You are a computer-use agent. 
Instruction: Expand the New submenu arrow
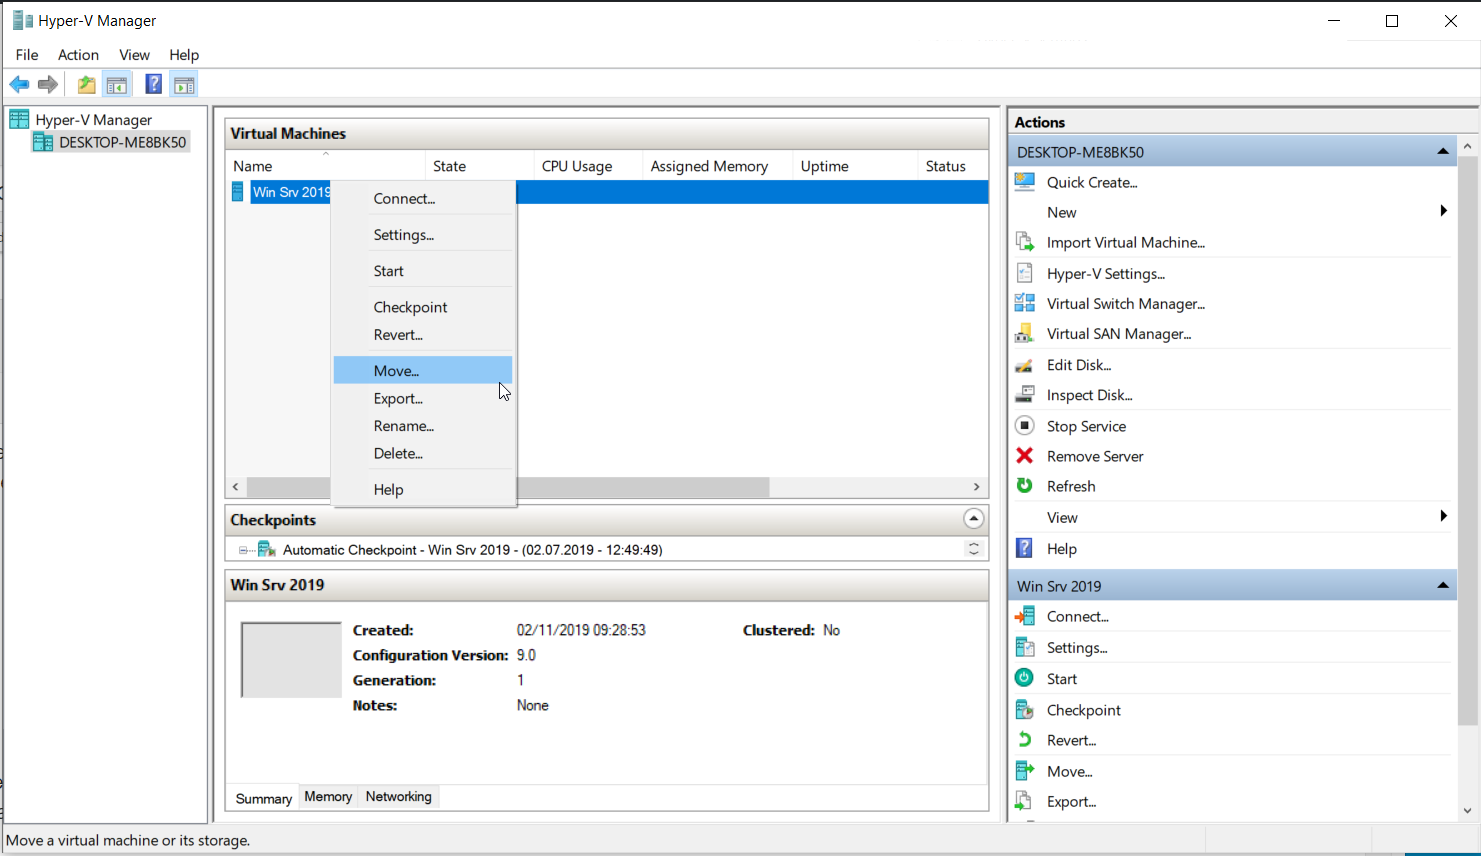(x=1443, y=211)
